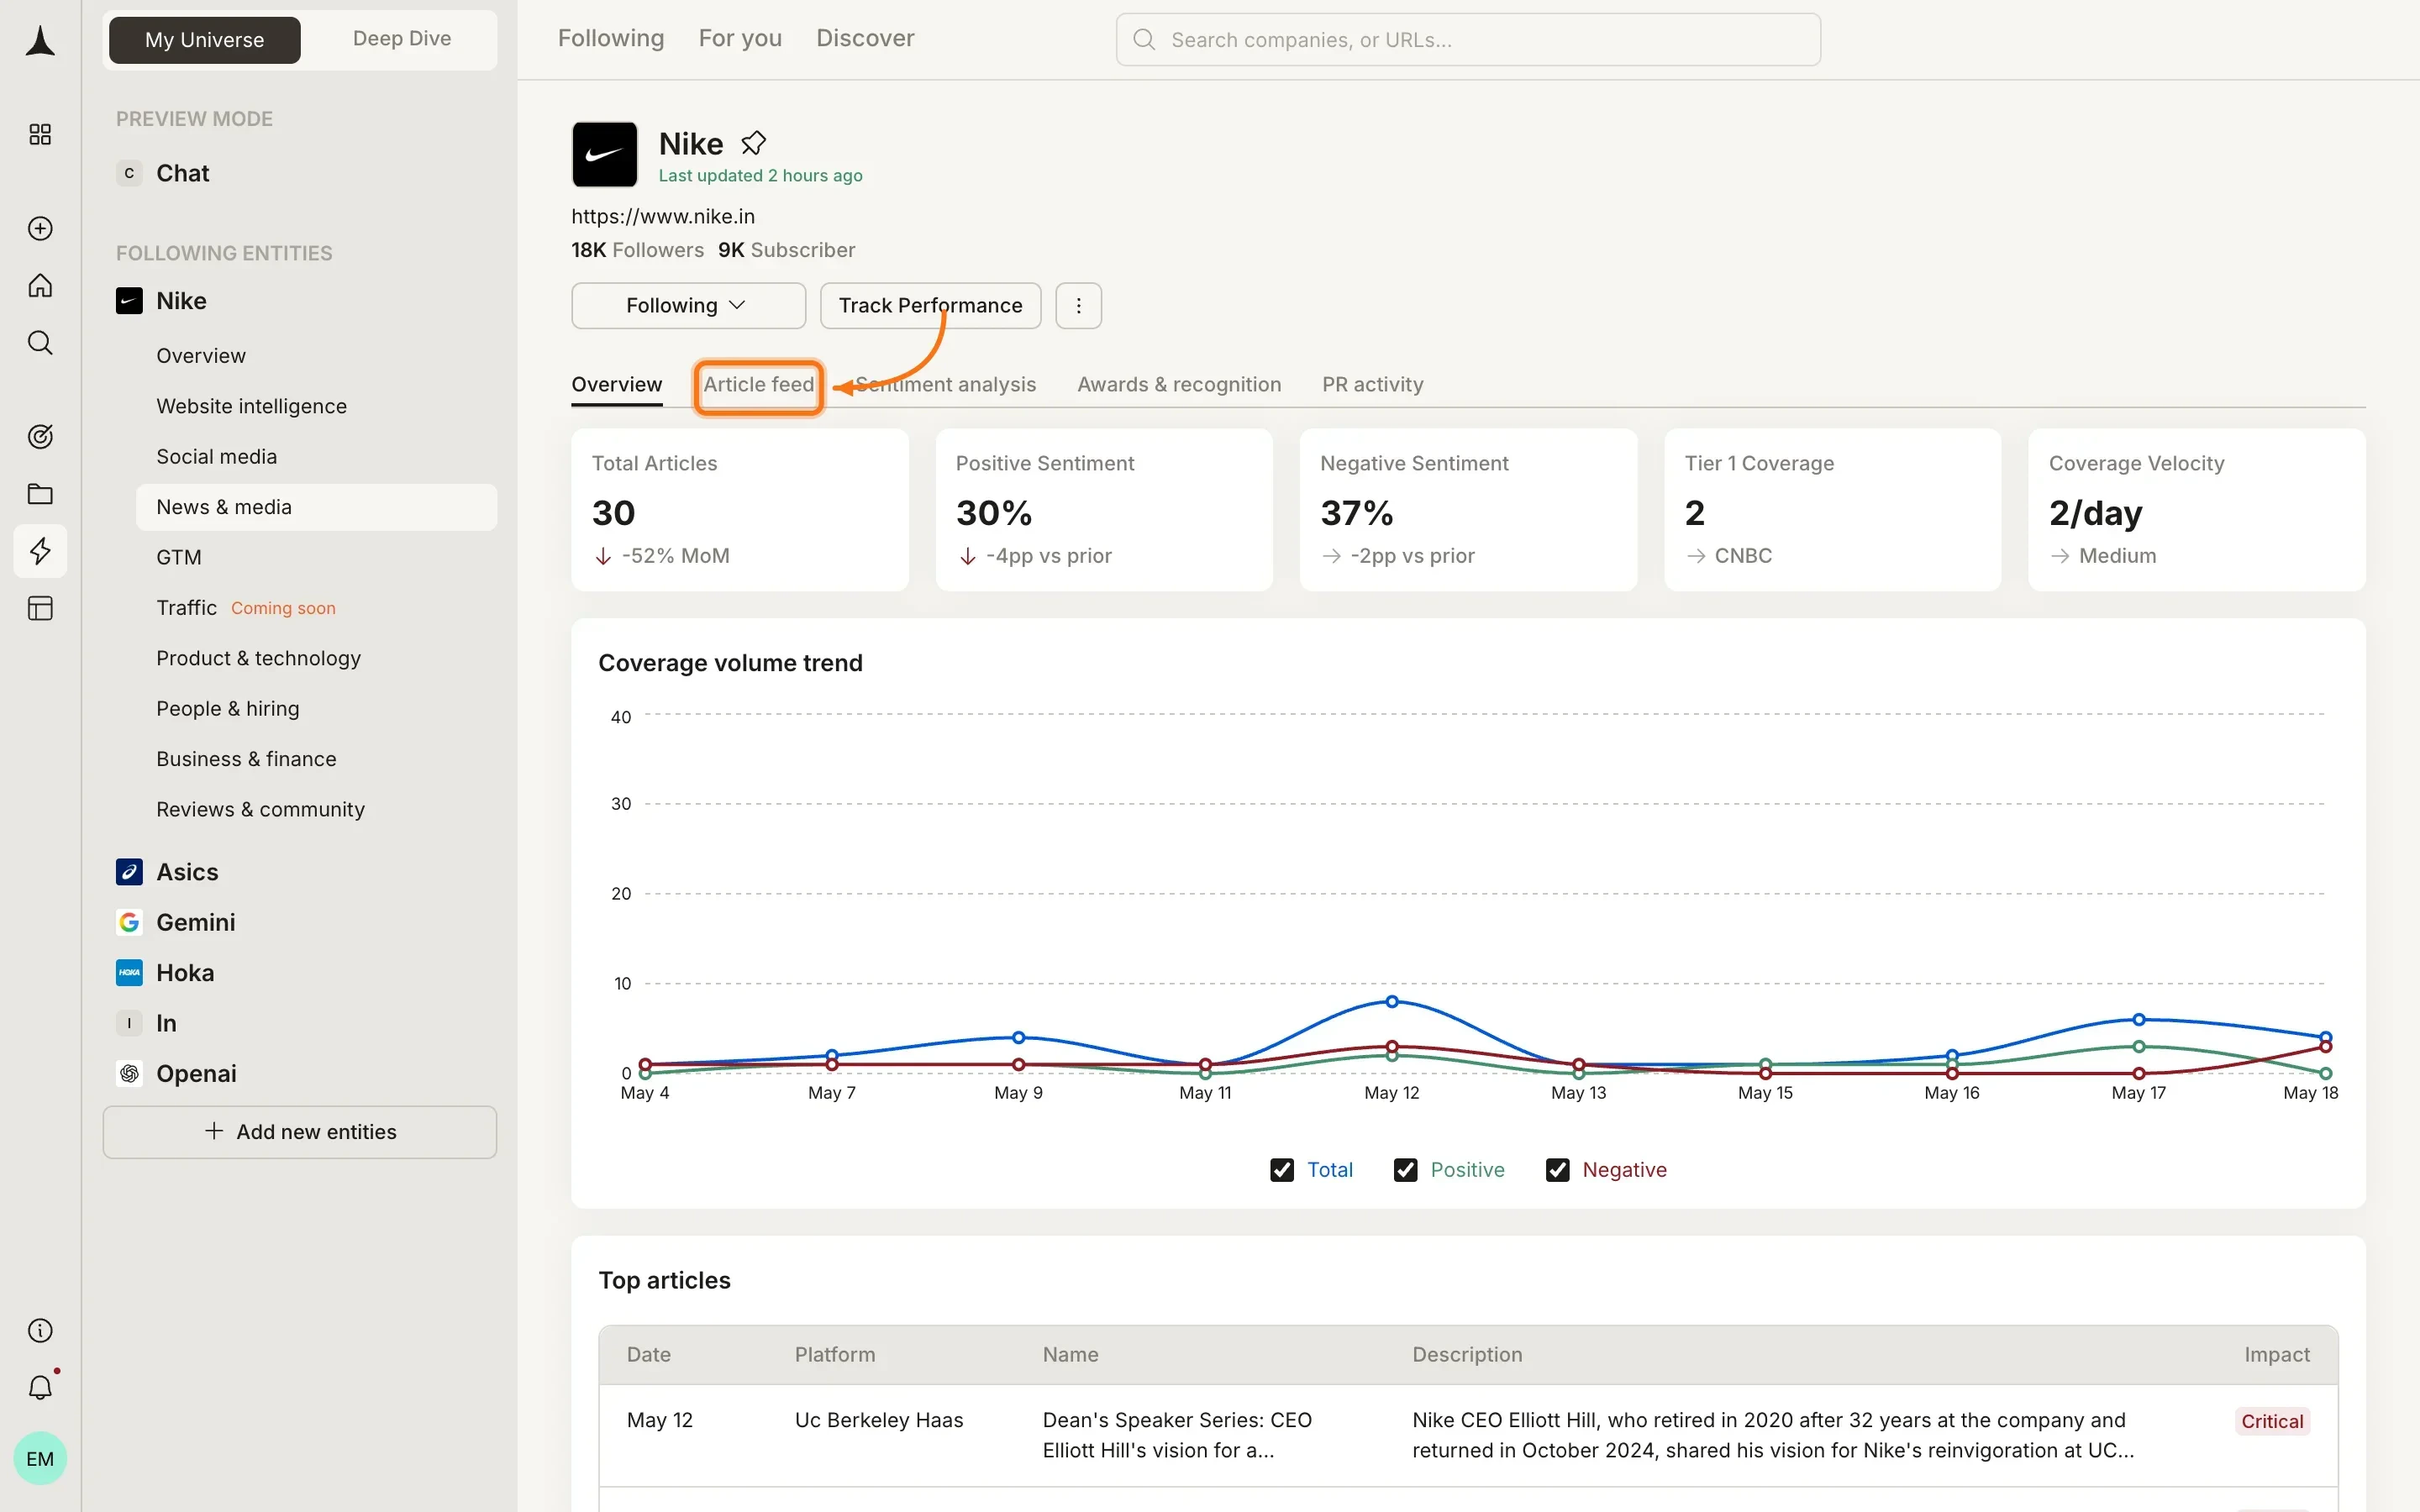Open Business & finance in the sidebar

[x=246, y=759]
